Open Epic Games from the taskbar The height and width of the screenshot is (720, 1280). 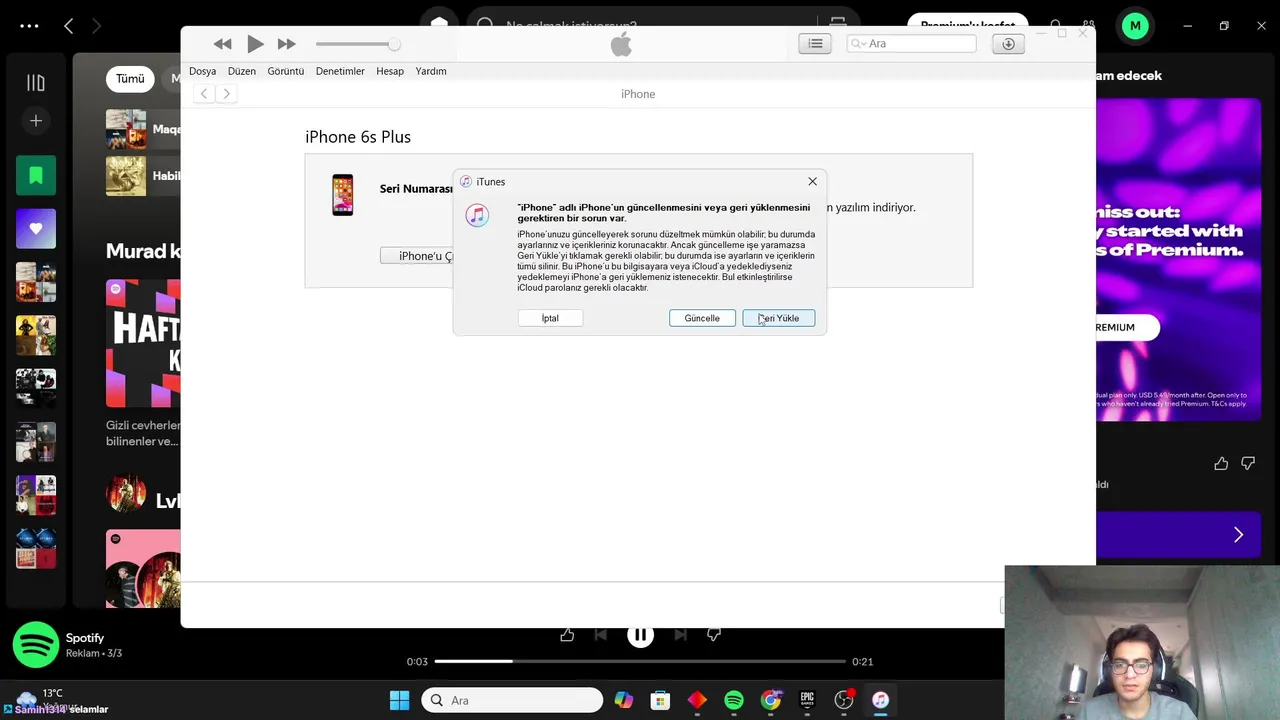tap(807, 700)
